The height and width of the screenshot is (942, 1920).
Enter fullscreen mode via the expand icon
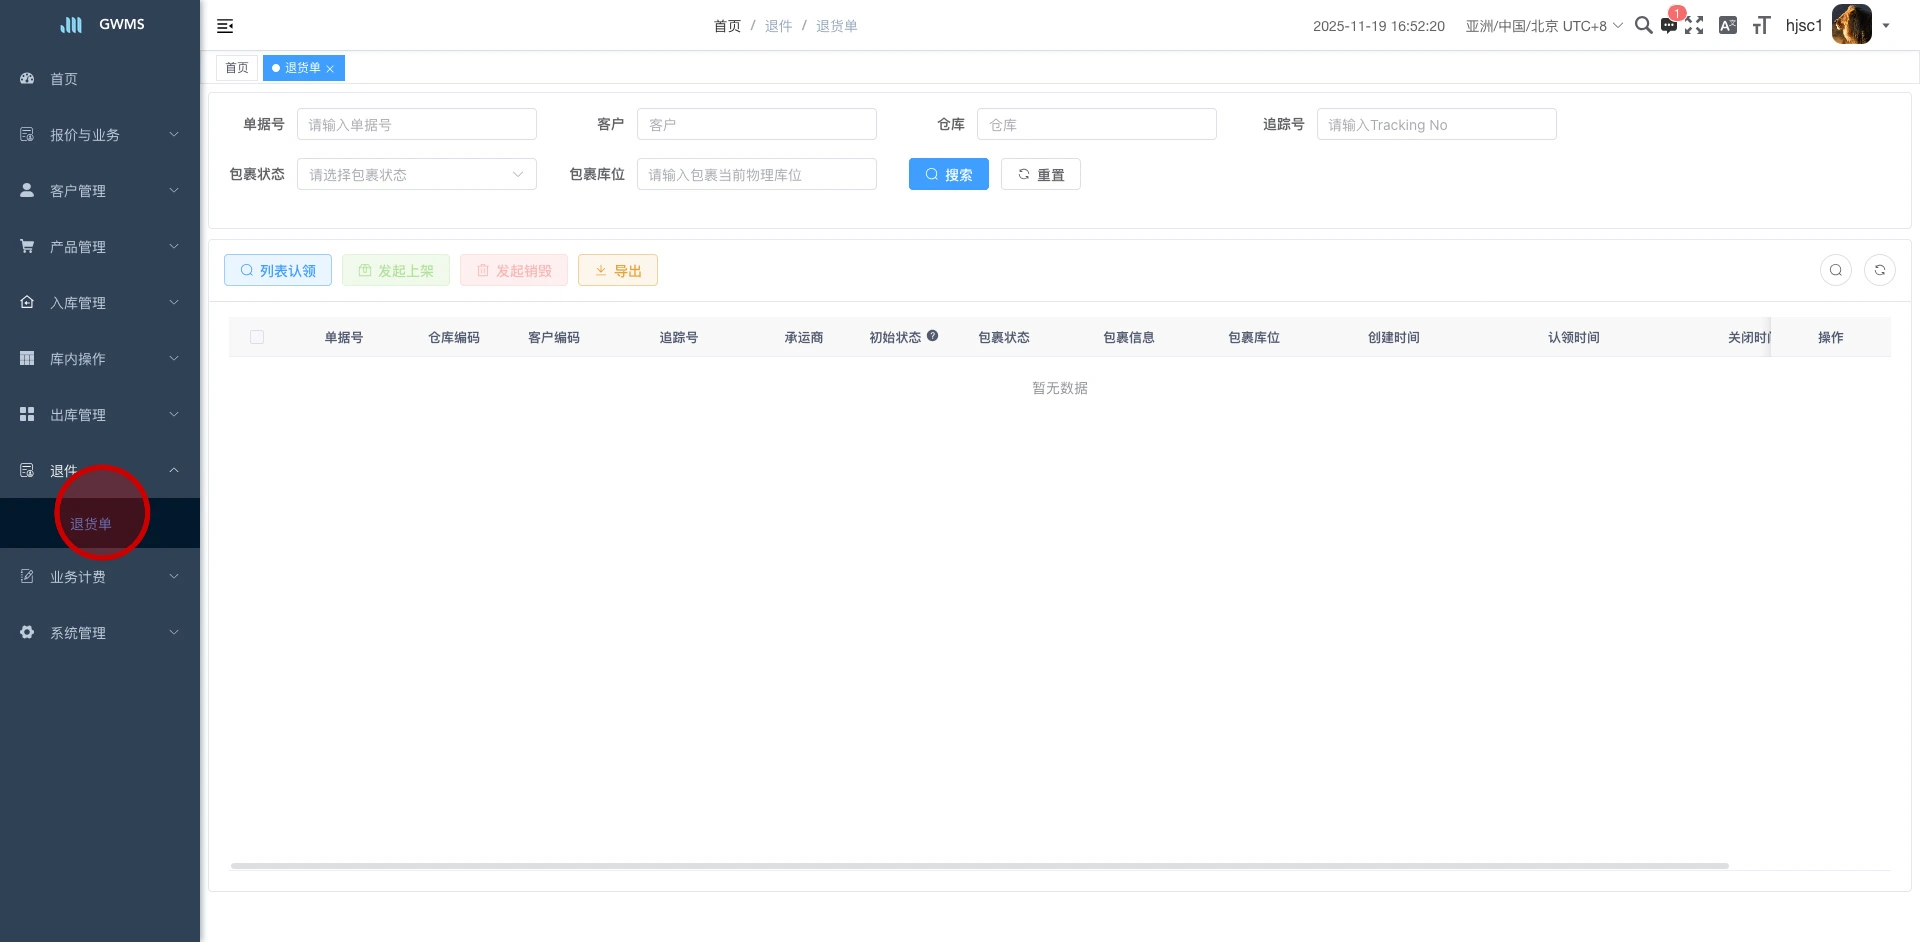tap(1695, 25)
